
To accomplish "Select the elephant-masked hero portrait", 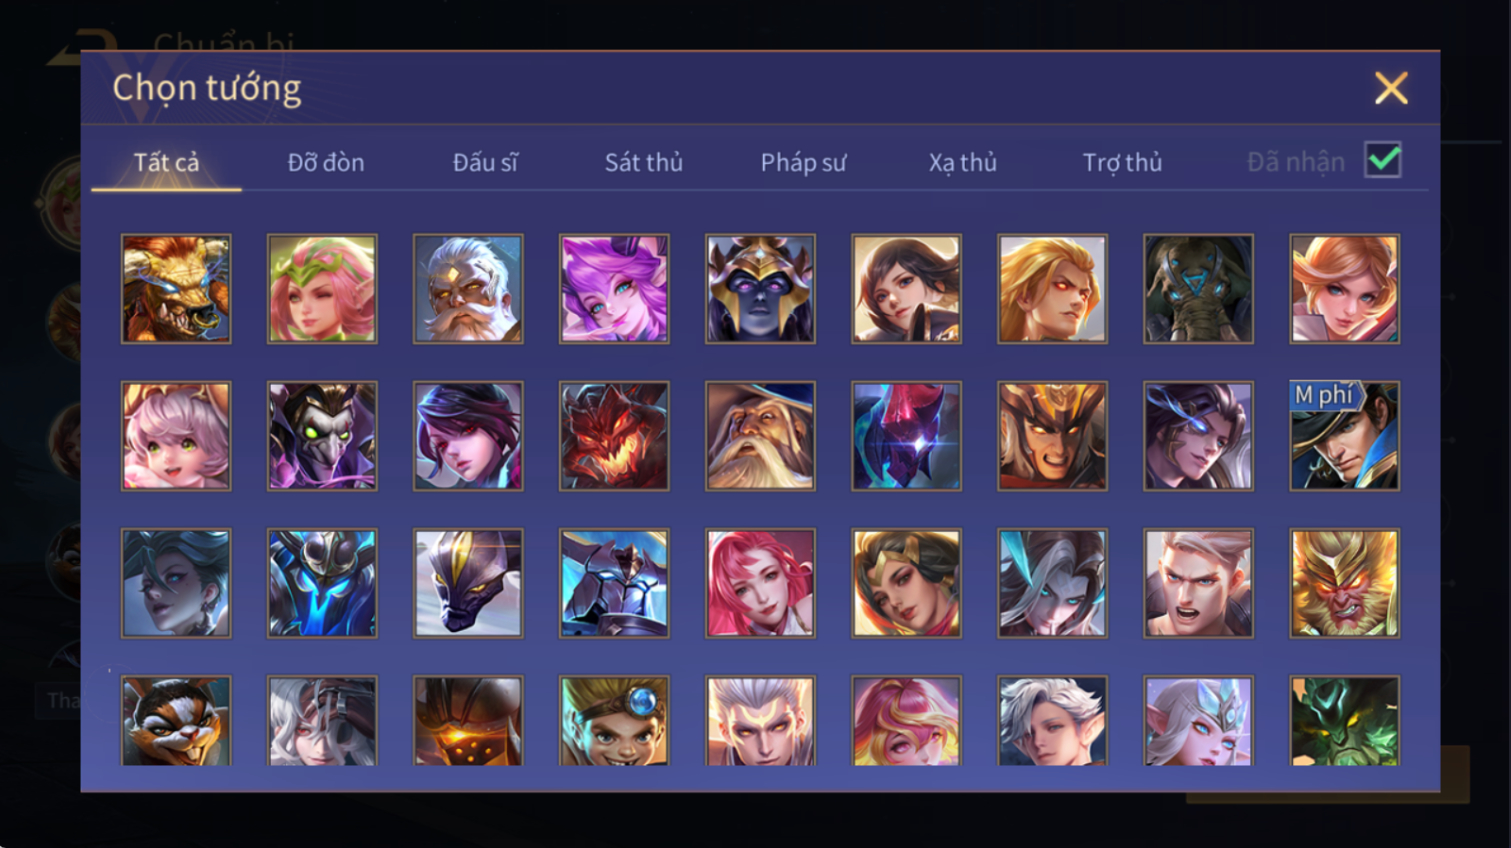I will pos(1198,289).
